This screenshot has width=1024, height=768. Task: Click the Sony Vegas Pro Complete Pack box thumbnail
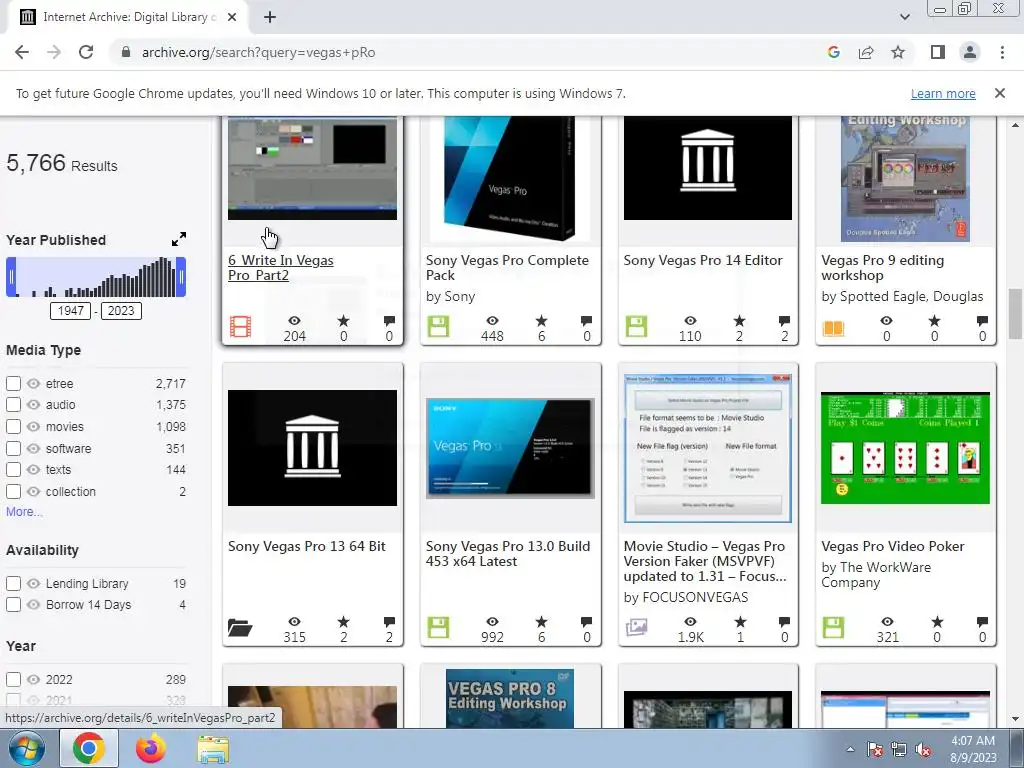510,178
